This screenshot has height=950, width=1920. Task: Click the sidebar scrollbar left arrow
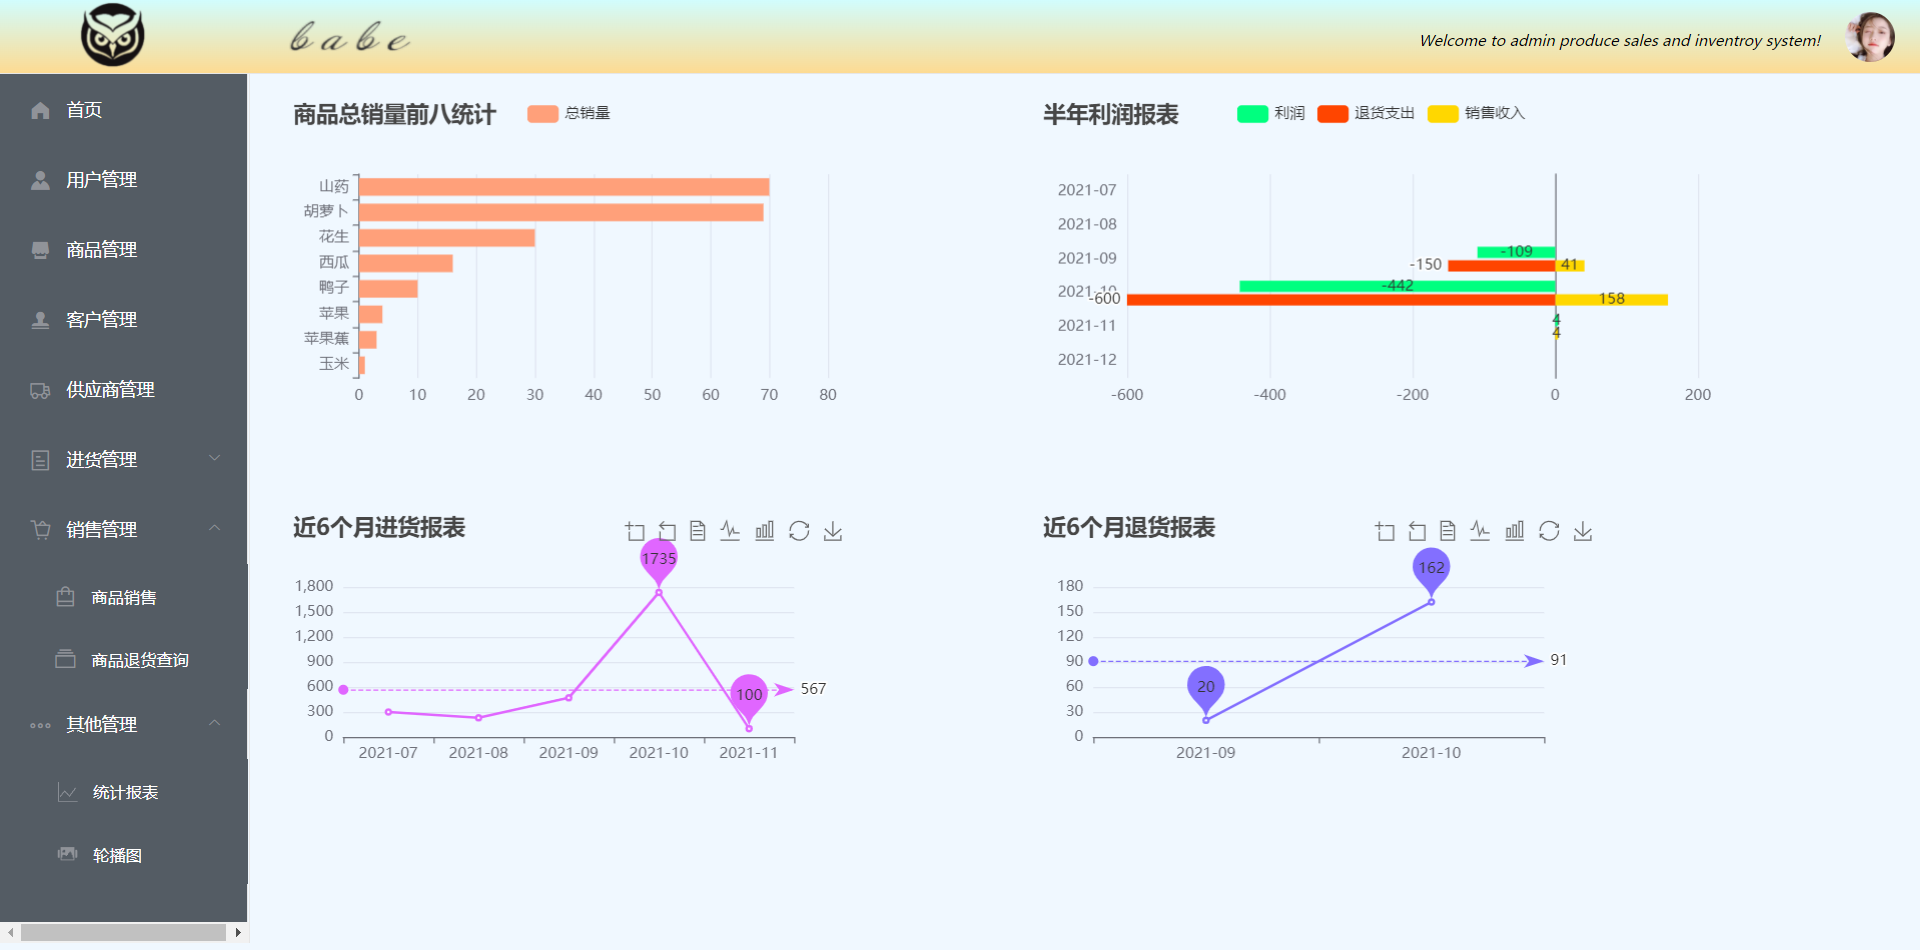pos(10,932)
